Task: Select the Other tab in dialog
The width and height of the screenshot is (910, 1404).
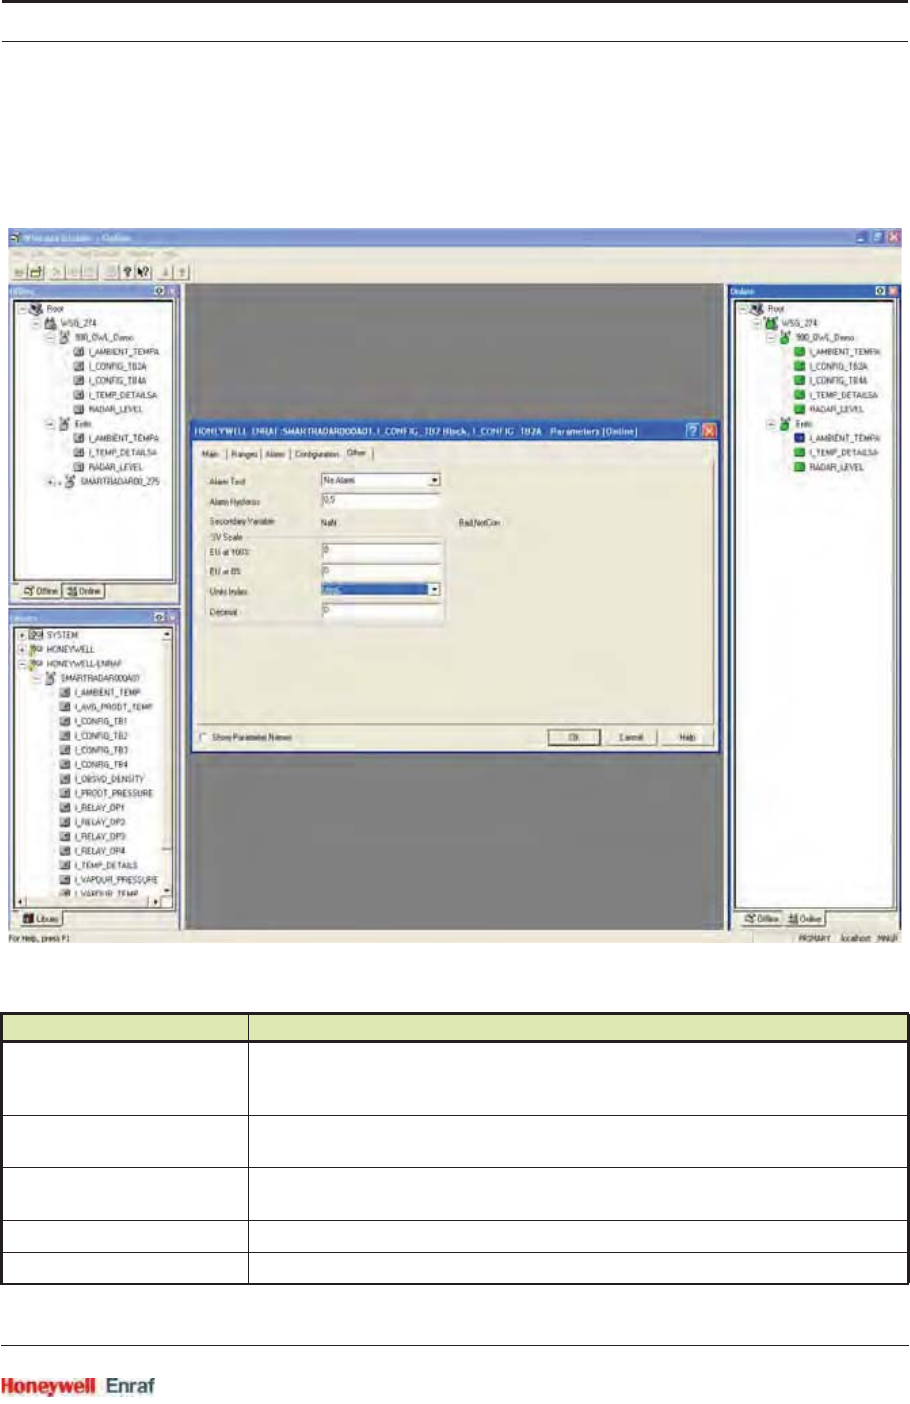Action: (x=357, y=453)
